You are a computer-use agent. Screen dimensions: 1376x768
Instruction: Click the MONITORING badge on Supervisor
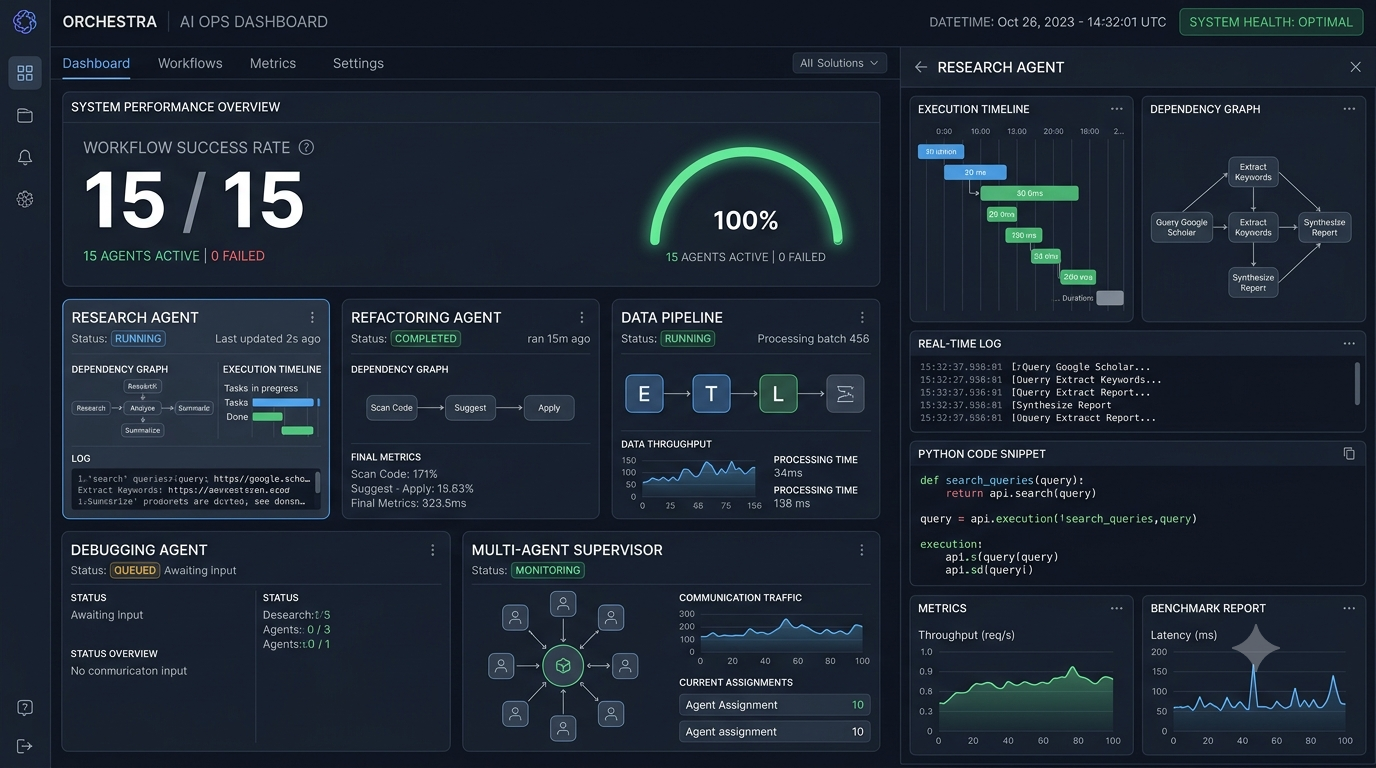(x=548, y=571)
